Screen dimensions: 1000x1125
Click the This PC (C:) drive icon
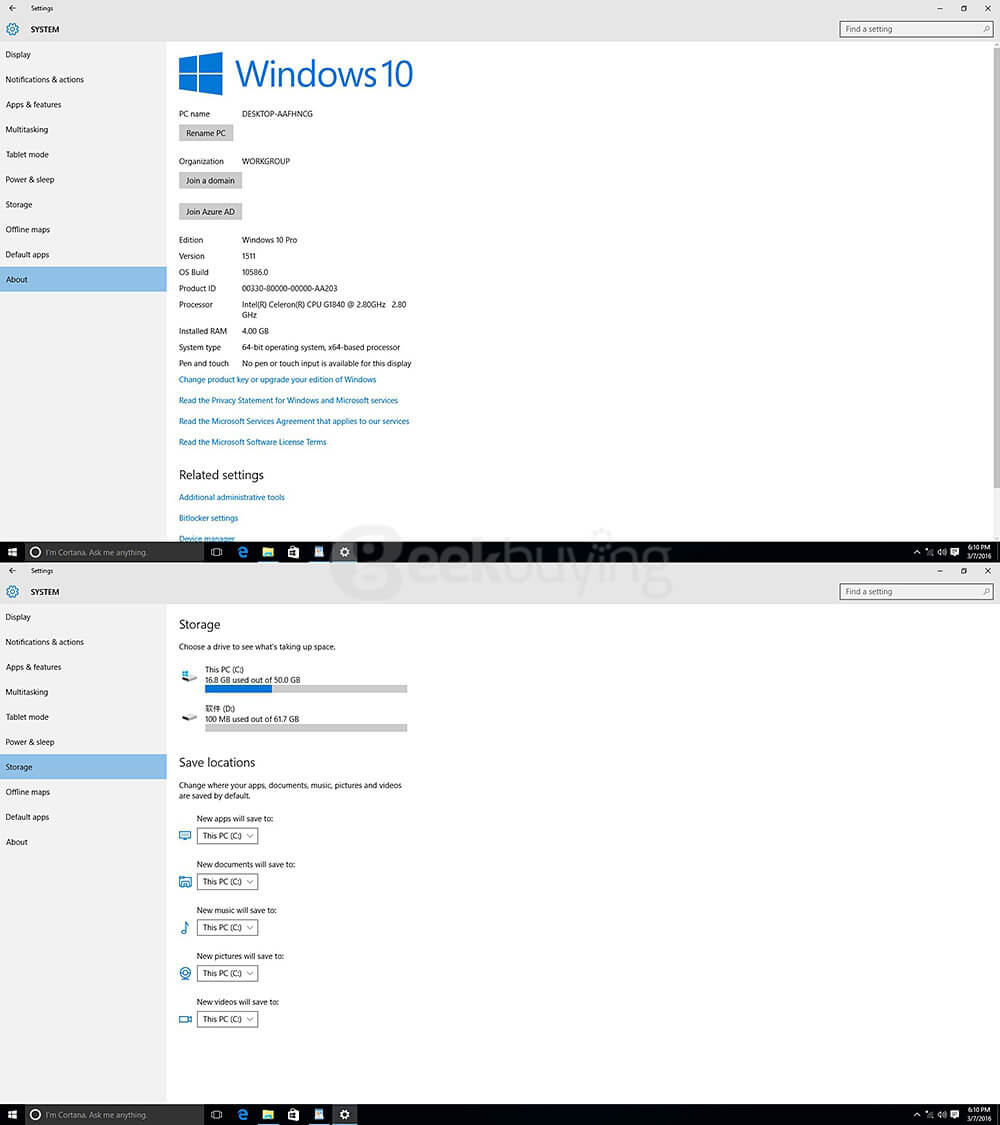click(189, 675)
